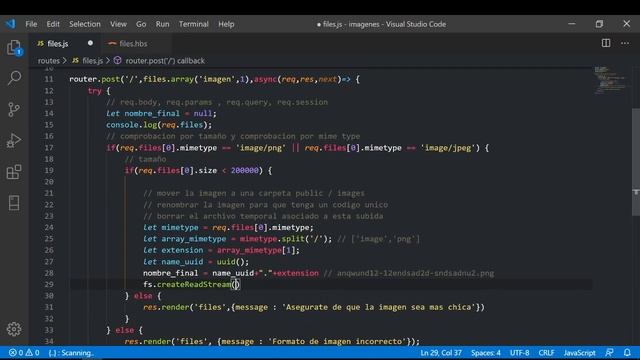
Task: Click the vertical editor scrollbar
Action: [636, 162]
